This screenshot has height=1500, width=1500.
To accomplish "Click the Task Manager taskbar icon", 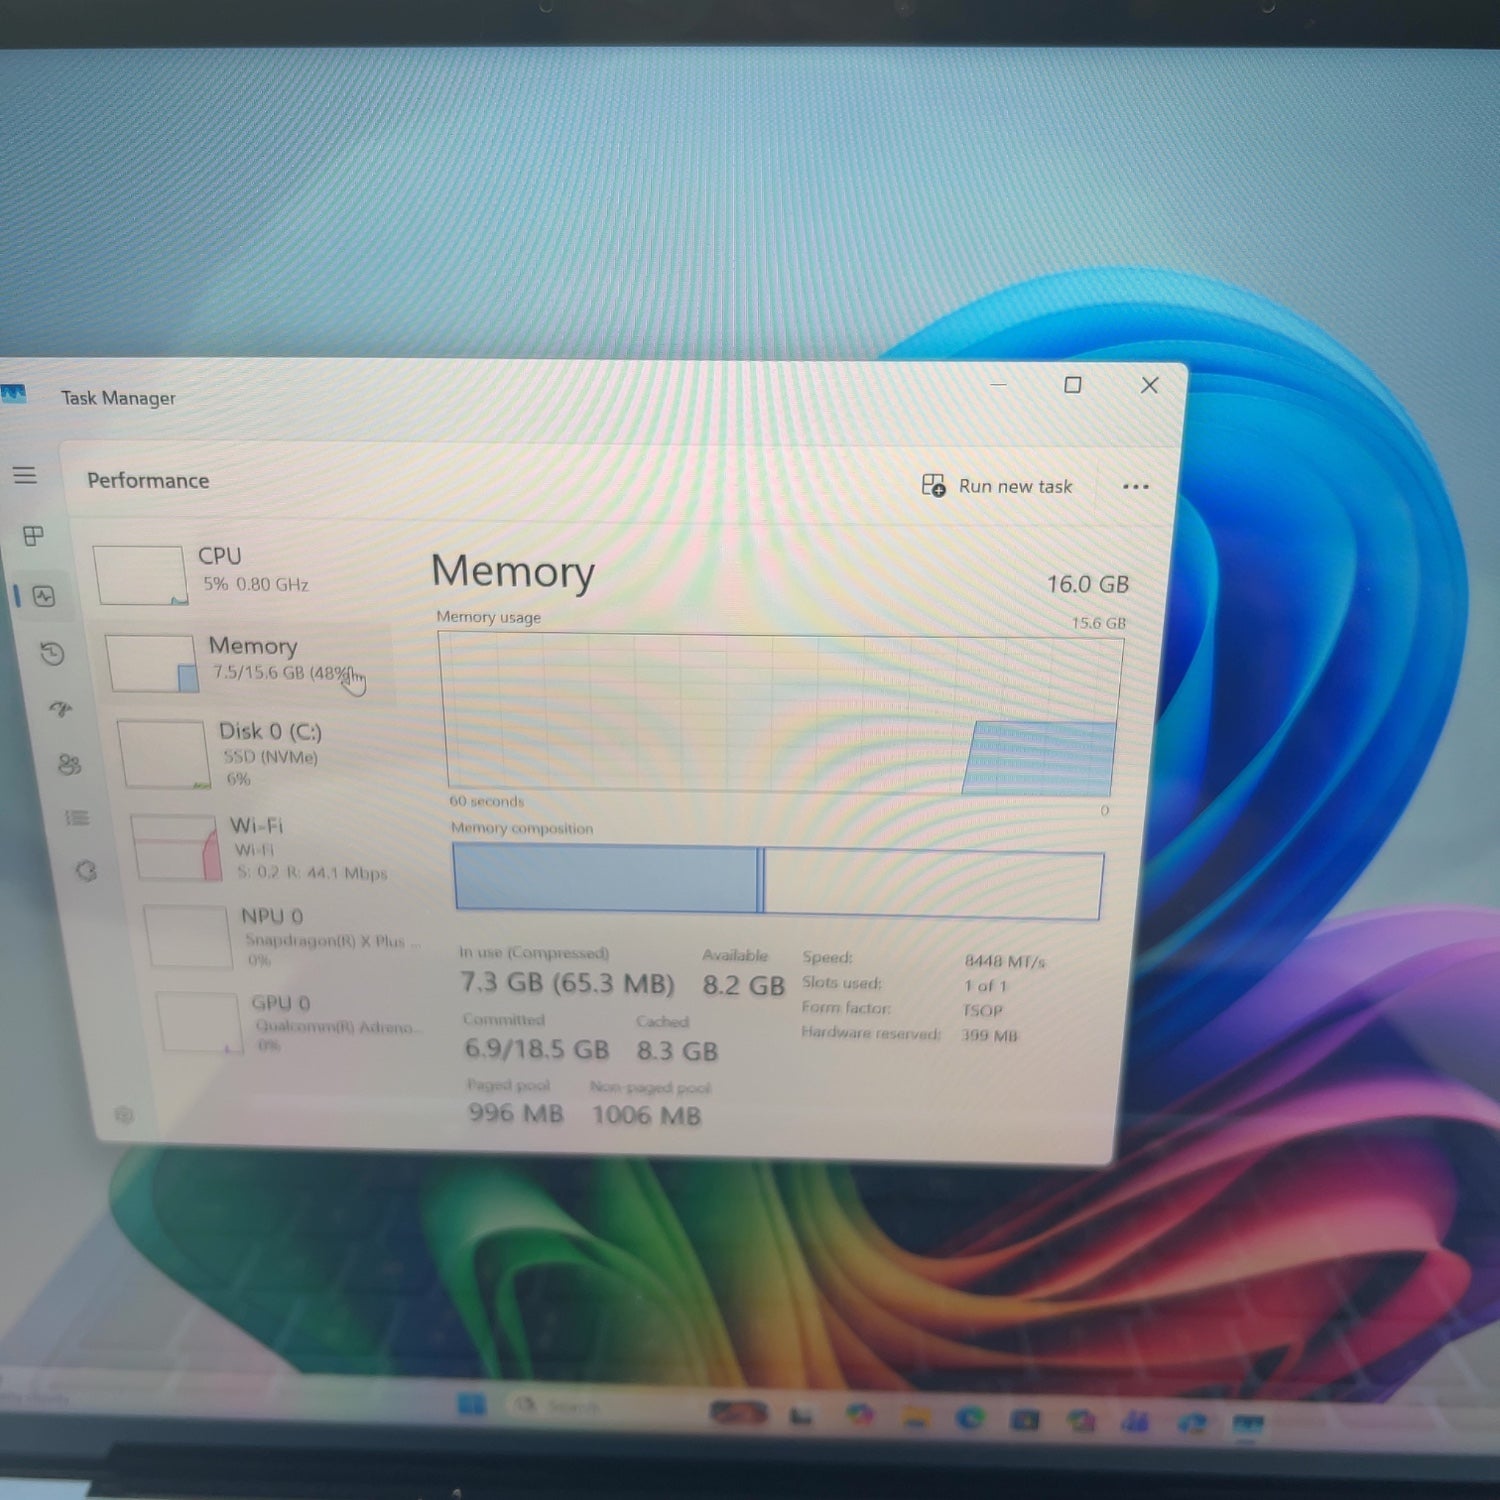I will pos(1247,1424).
